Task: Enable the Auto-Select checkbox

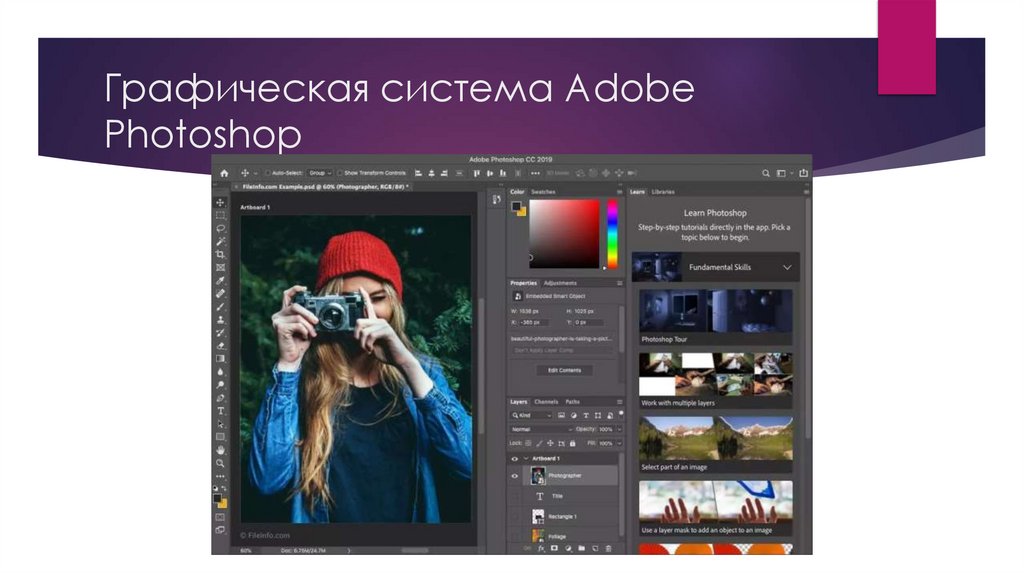Action: coord(268,173)
